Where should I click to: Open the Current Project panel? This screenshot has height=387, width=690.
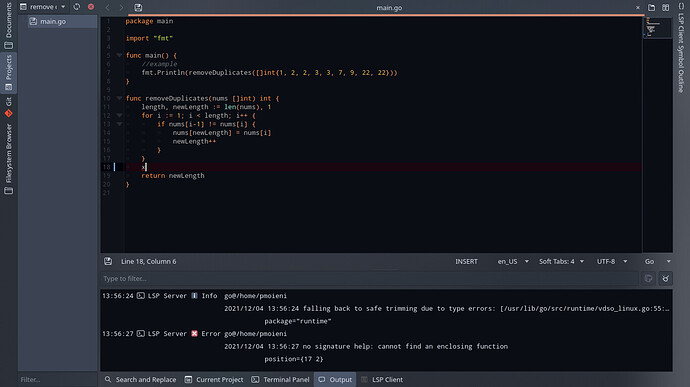[214, 380]
